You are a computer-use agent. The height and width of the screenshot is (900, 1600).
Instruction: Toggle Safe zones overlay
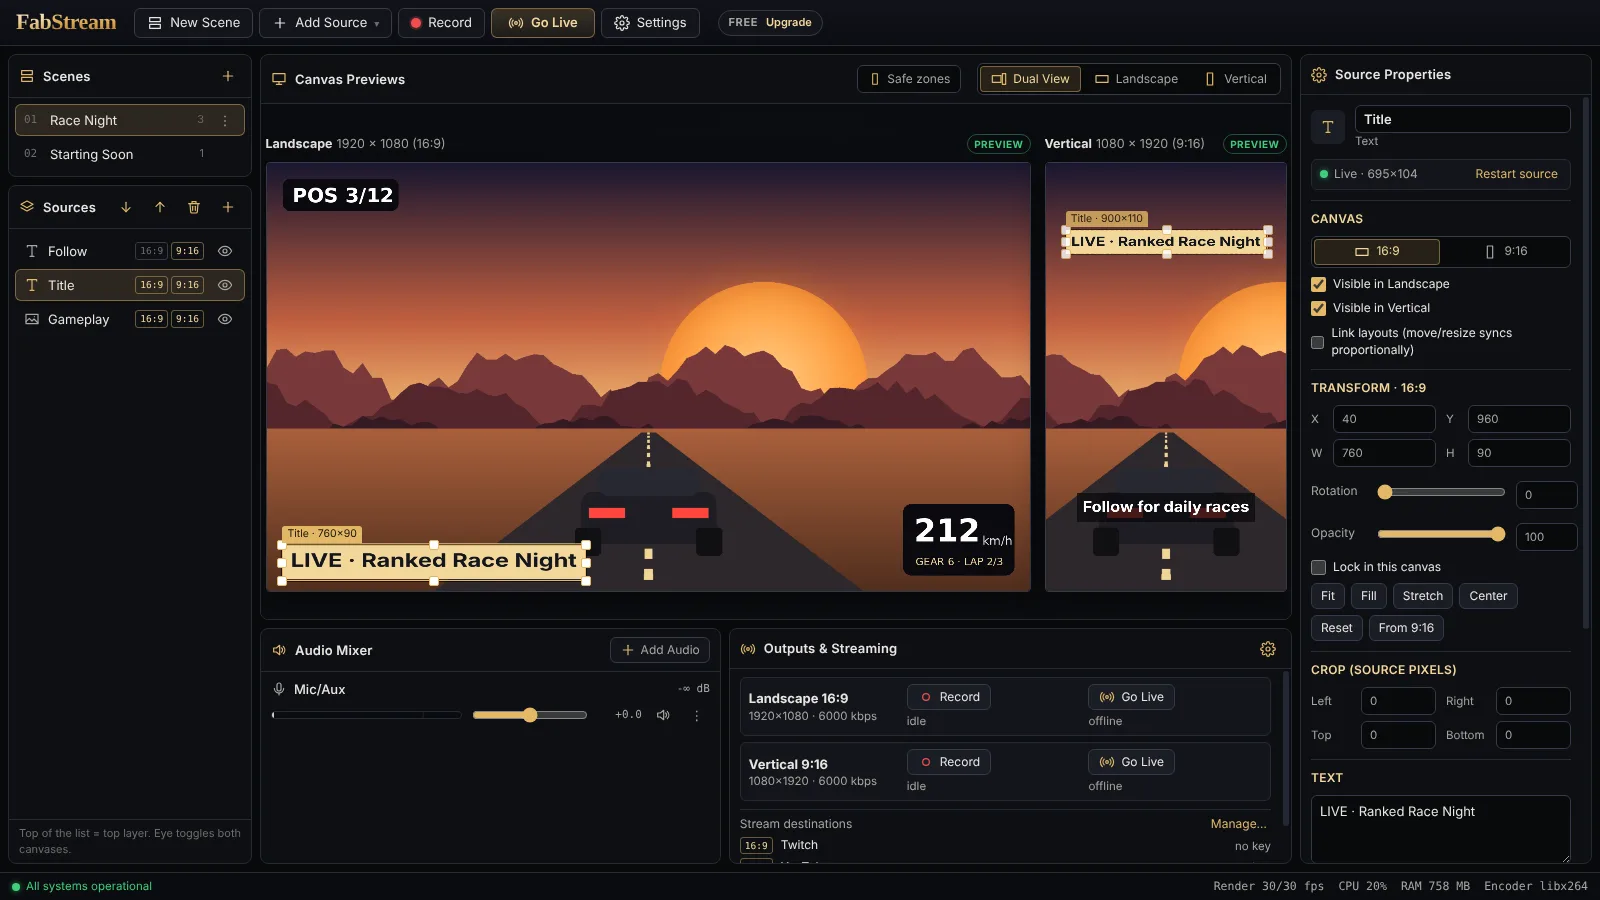[x=909, y=79]
